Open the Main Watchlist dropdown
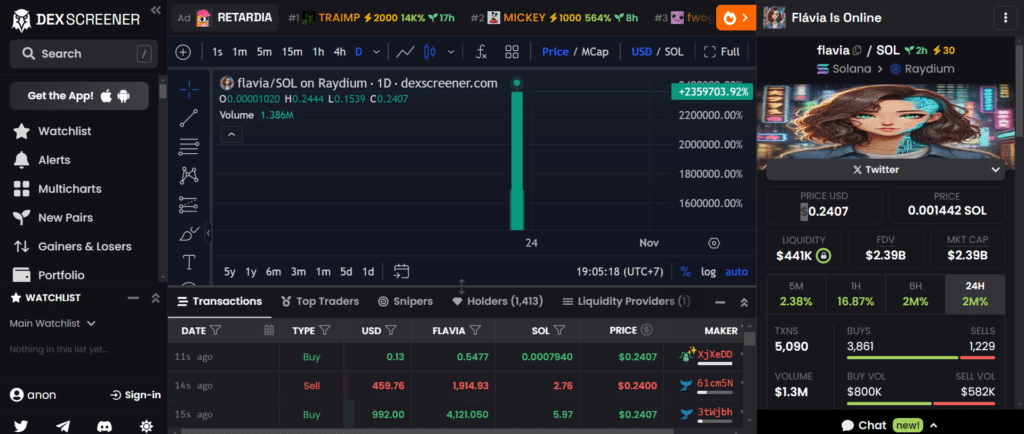The width and height of the screenshot is (1024, 434). pyautogui.click(x=53, y=323)
